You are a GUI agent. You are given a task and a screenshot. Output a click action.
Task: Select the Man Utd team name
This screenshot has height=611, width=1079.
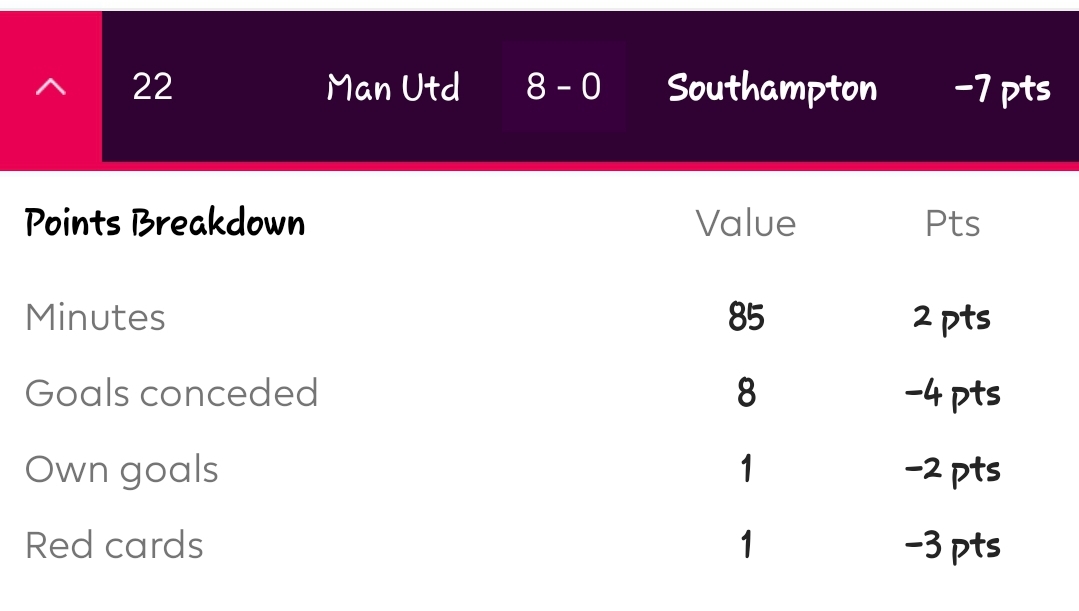pyautogui.click(x=393, y=88)
